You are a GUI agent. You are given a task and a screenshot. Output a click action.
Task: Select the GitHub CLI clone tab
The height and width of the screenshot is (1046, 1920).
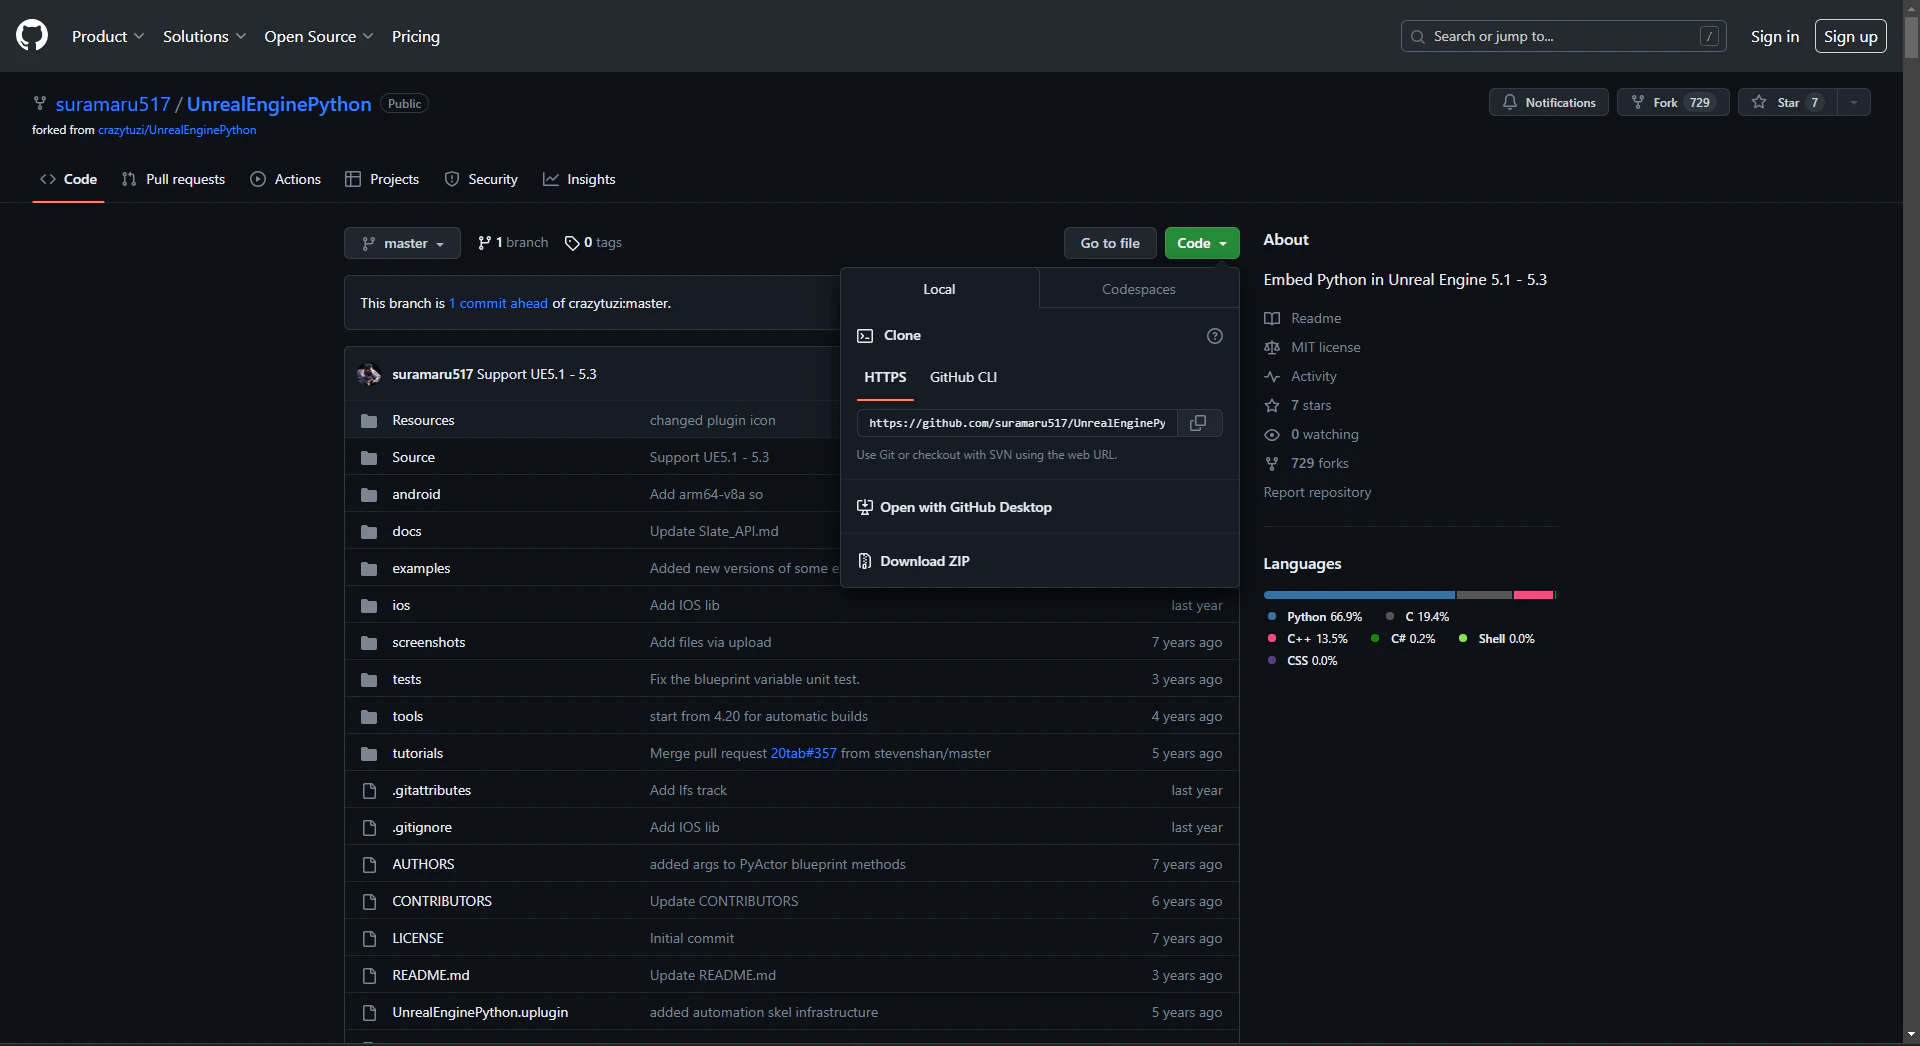(963, 377)
